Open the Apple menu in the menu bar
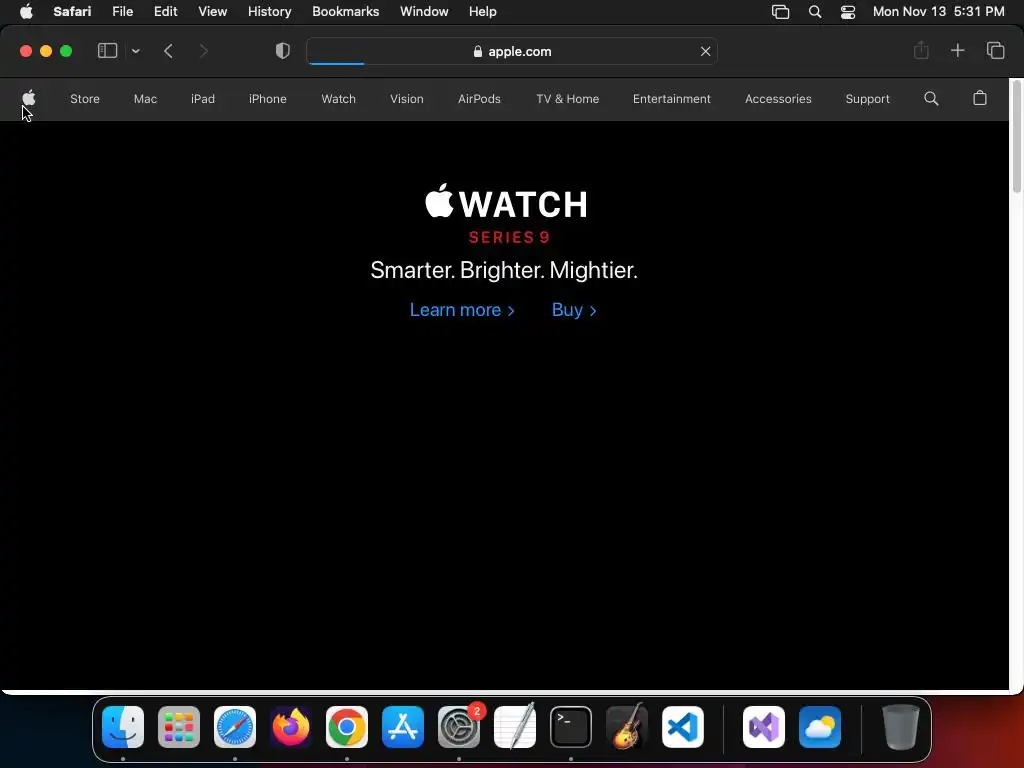The image size is (1024, 768). [26, 12]
